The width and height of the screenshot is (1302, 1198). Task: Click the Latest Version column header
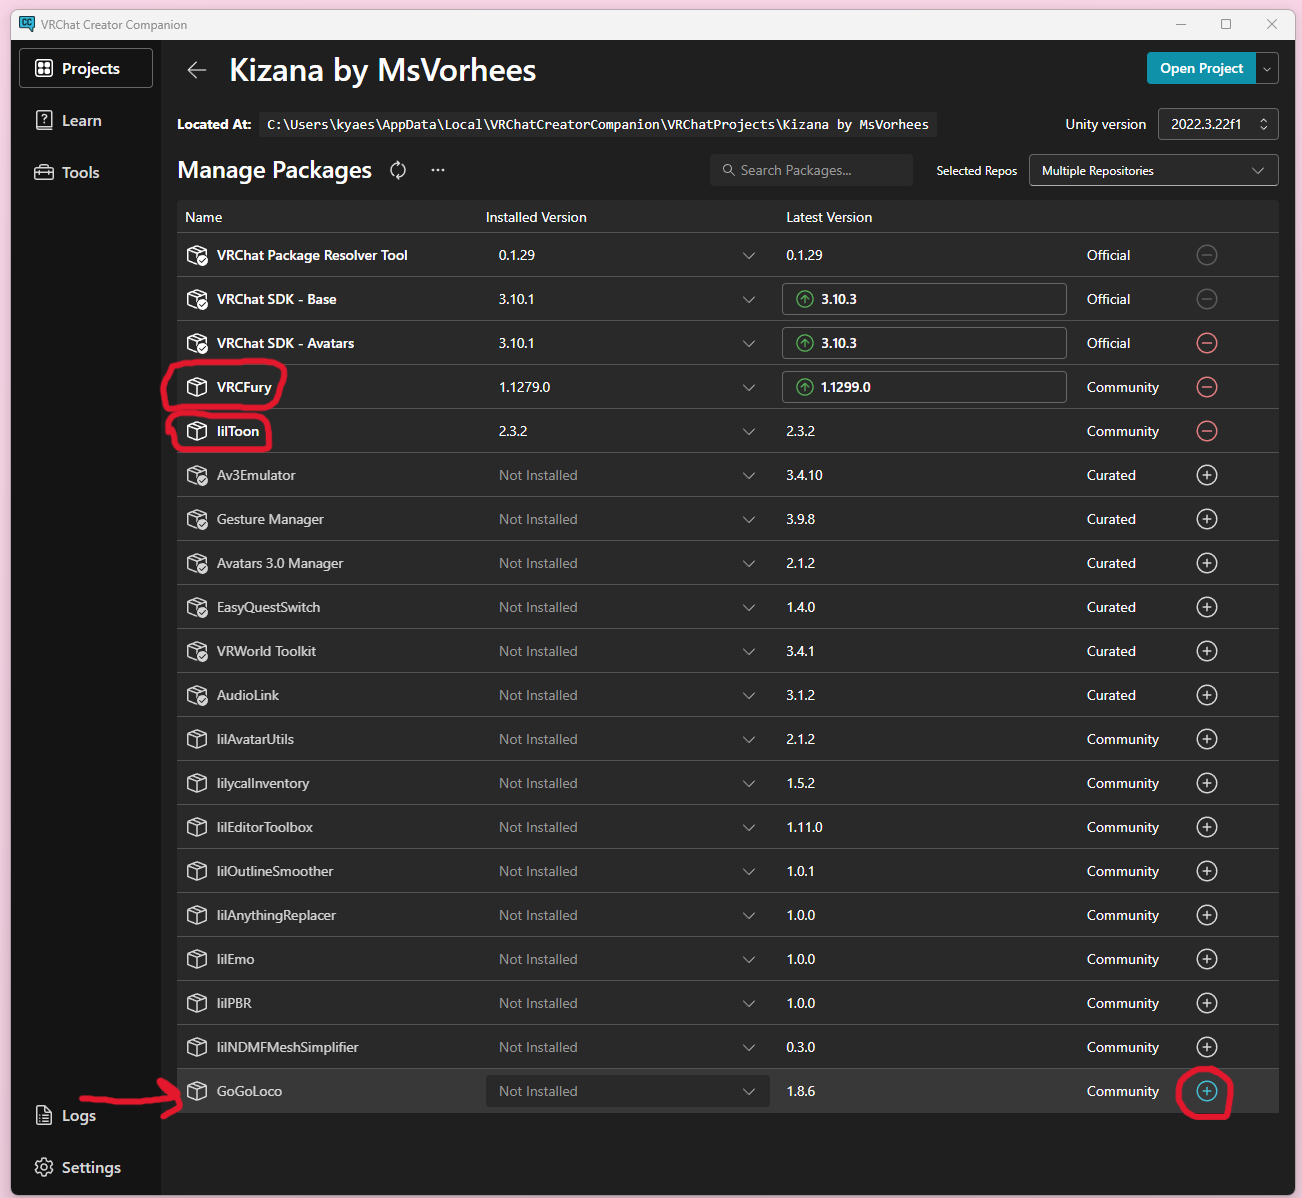[x=829, y=217]
